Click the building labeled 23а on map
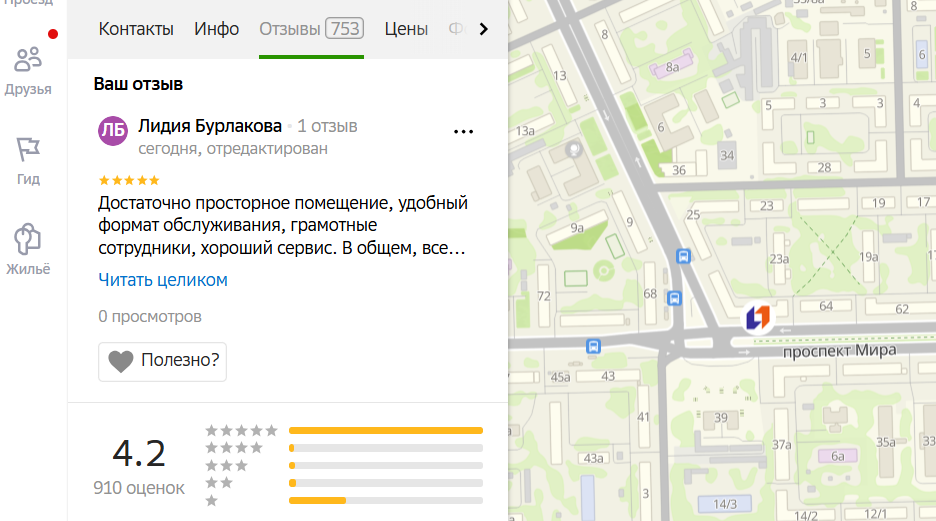Screen dimensions: 936x521 (779, 259)
